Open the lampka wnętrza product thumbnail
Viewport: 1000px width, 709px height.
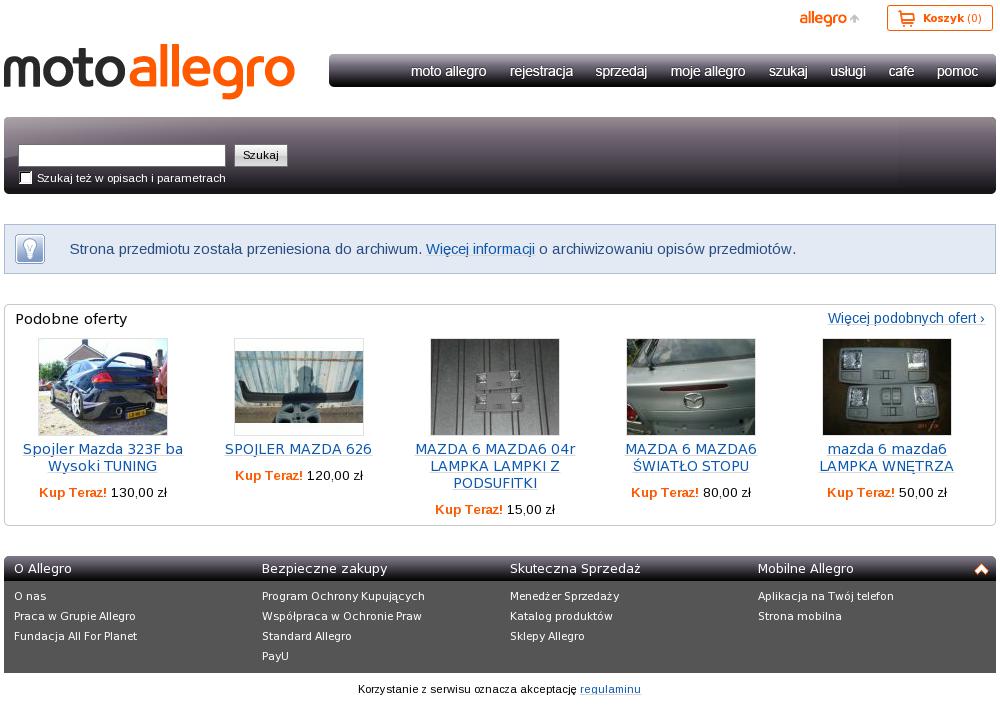point(886,387)
